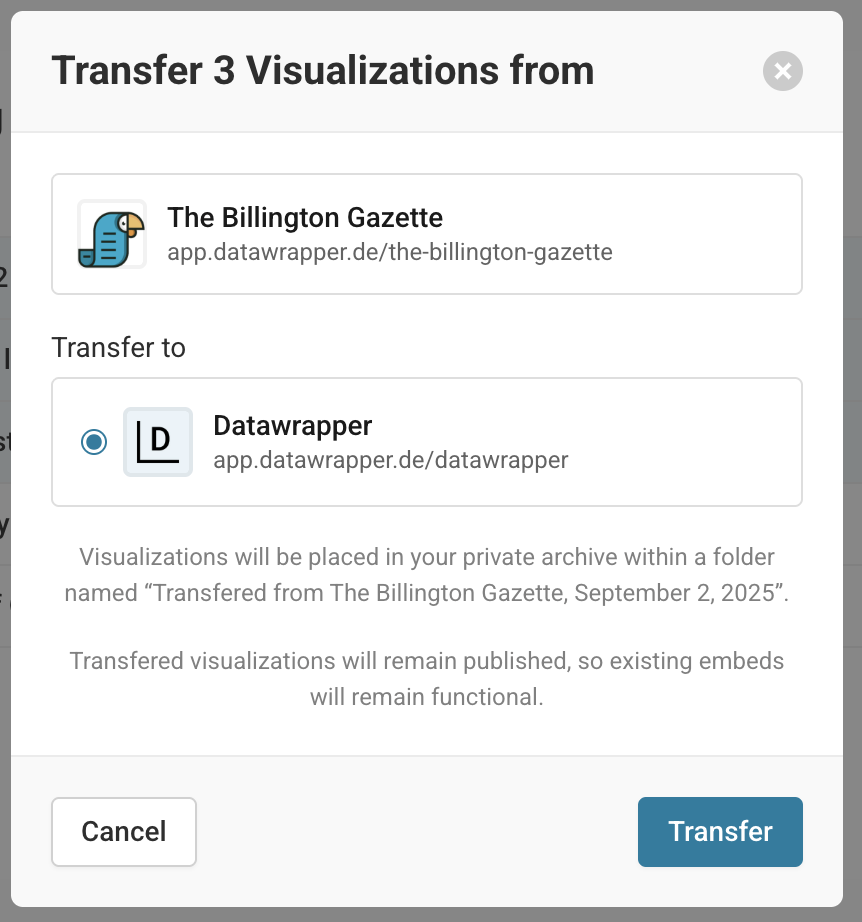Viewport: 862px width, 922px height.
Task: Close the transfer dialog with X icon
Action: [x=783, y=71]
